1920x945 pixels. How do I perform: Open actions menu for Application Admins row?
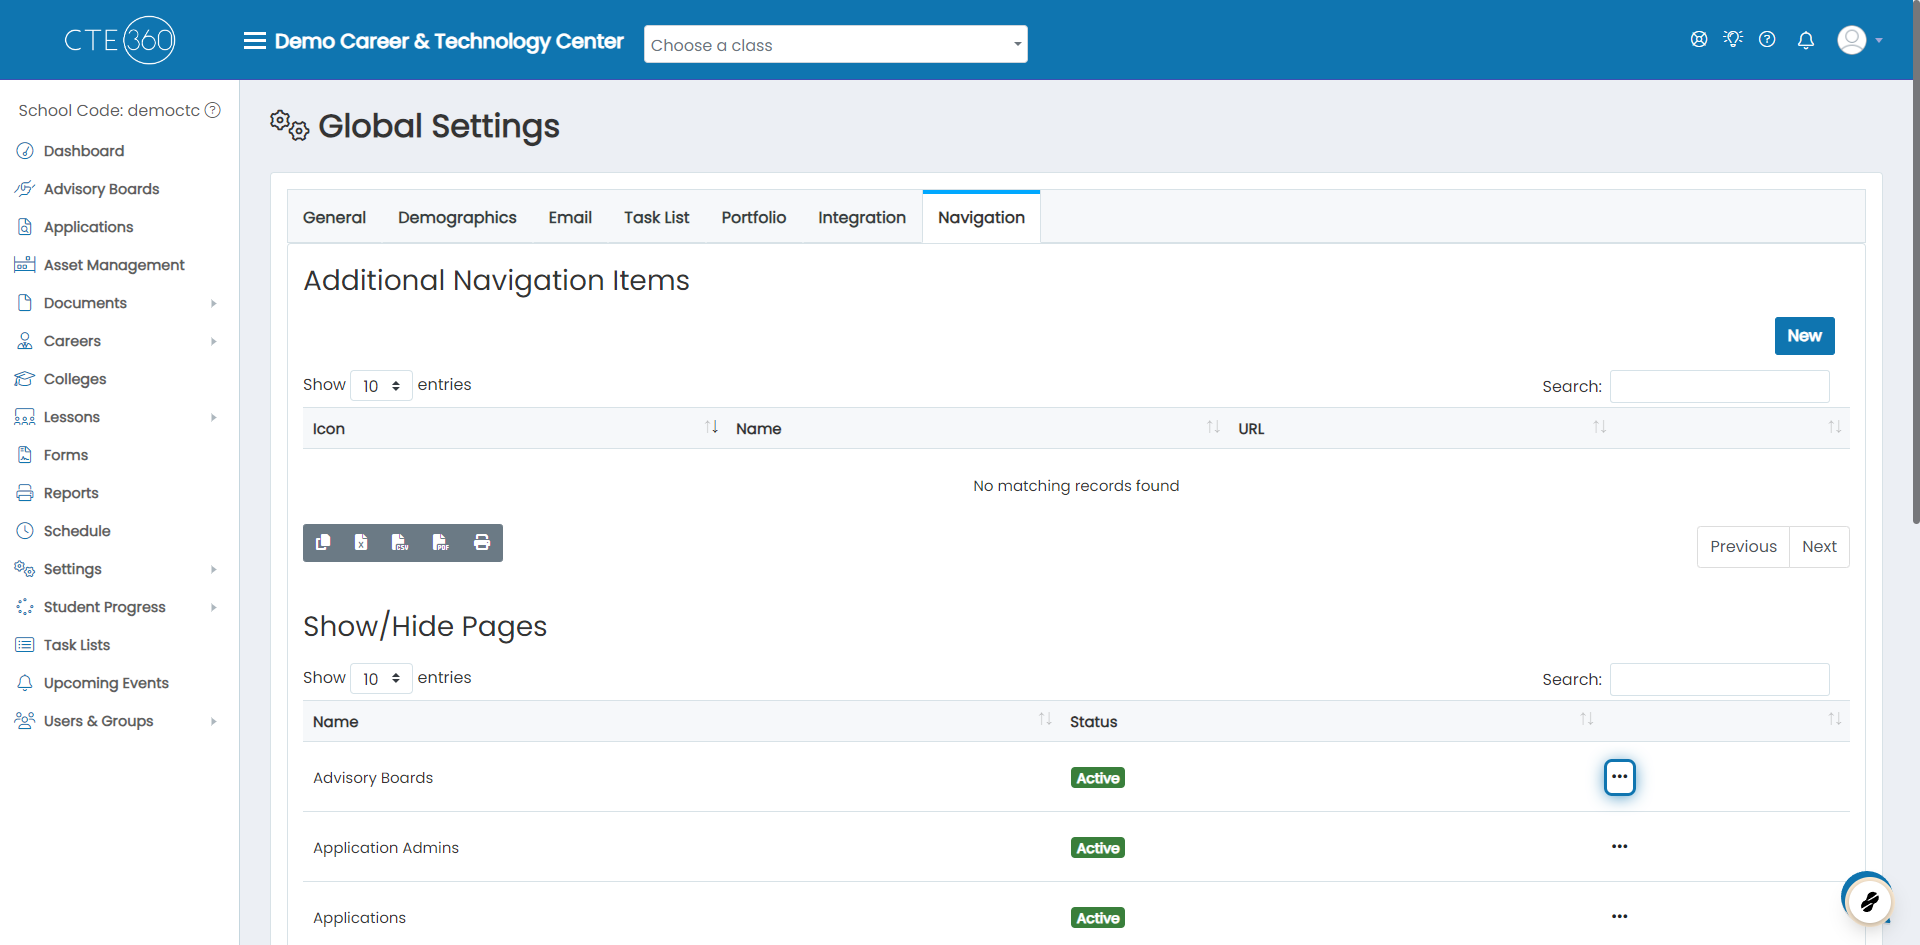pyautogui.click(x=1620, y=847)
